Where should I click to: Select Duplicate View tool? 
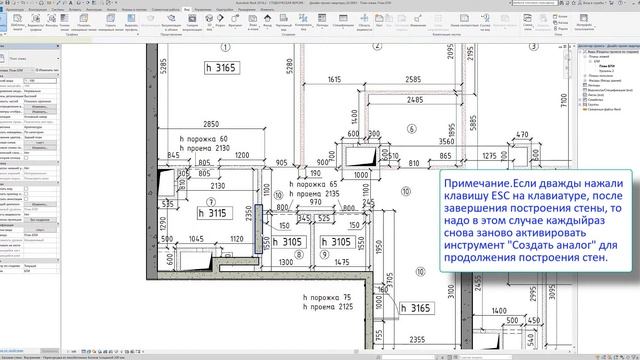point(303,22)
